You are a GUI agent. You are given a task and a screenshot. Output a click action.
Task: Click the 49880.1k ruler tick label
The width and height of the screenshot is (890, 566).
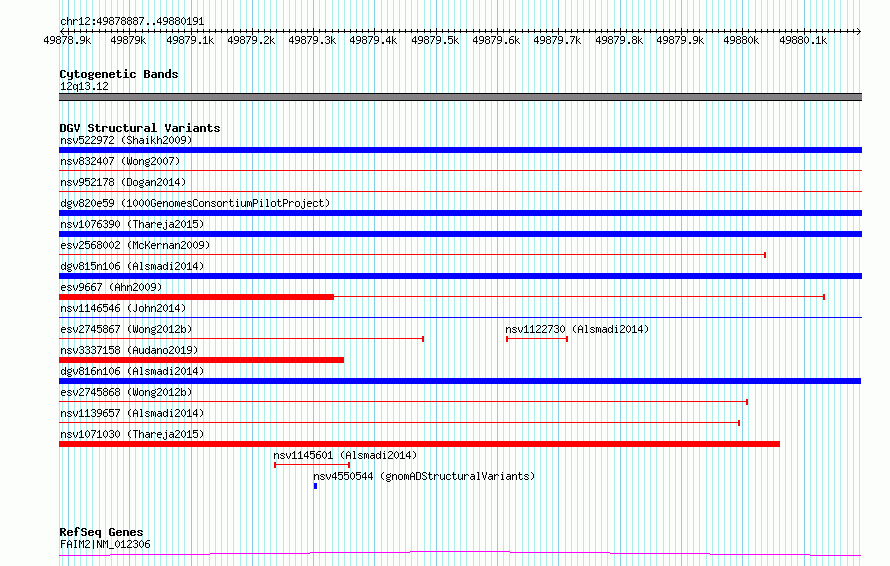(x=803, y=40)
